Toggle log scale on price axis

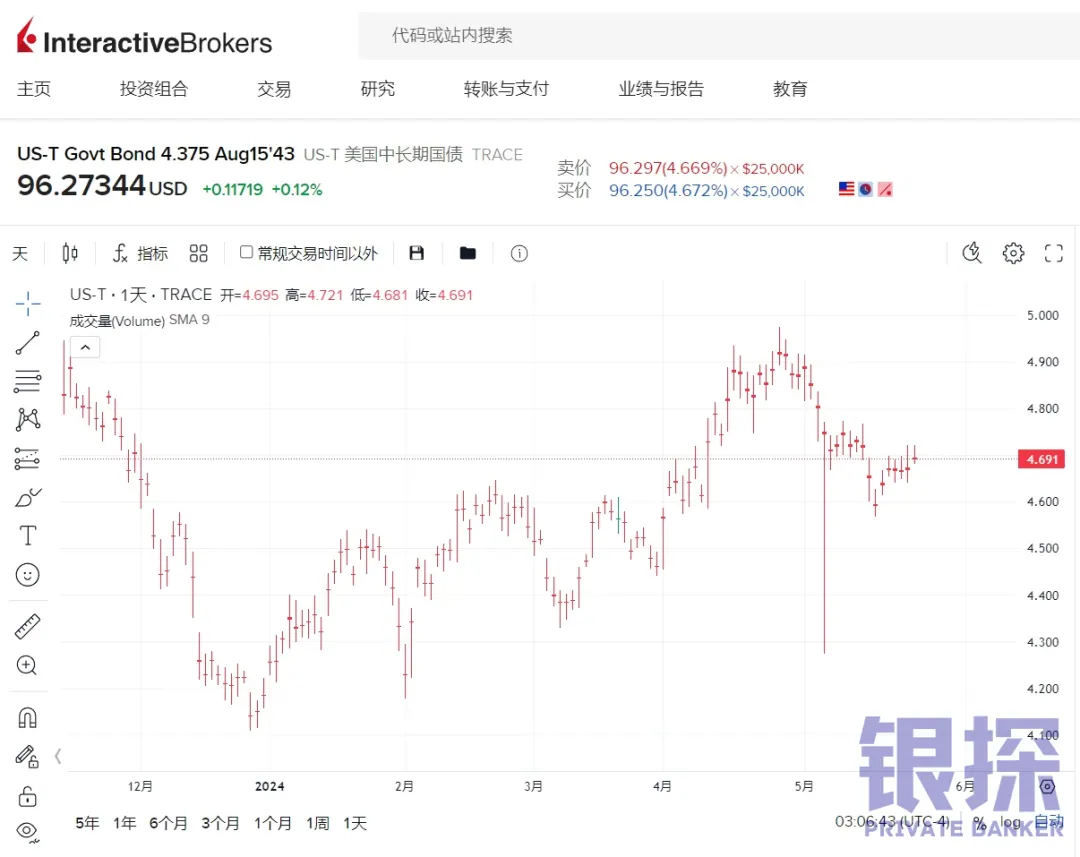(1010, 821)
